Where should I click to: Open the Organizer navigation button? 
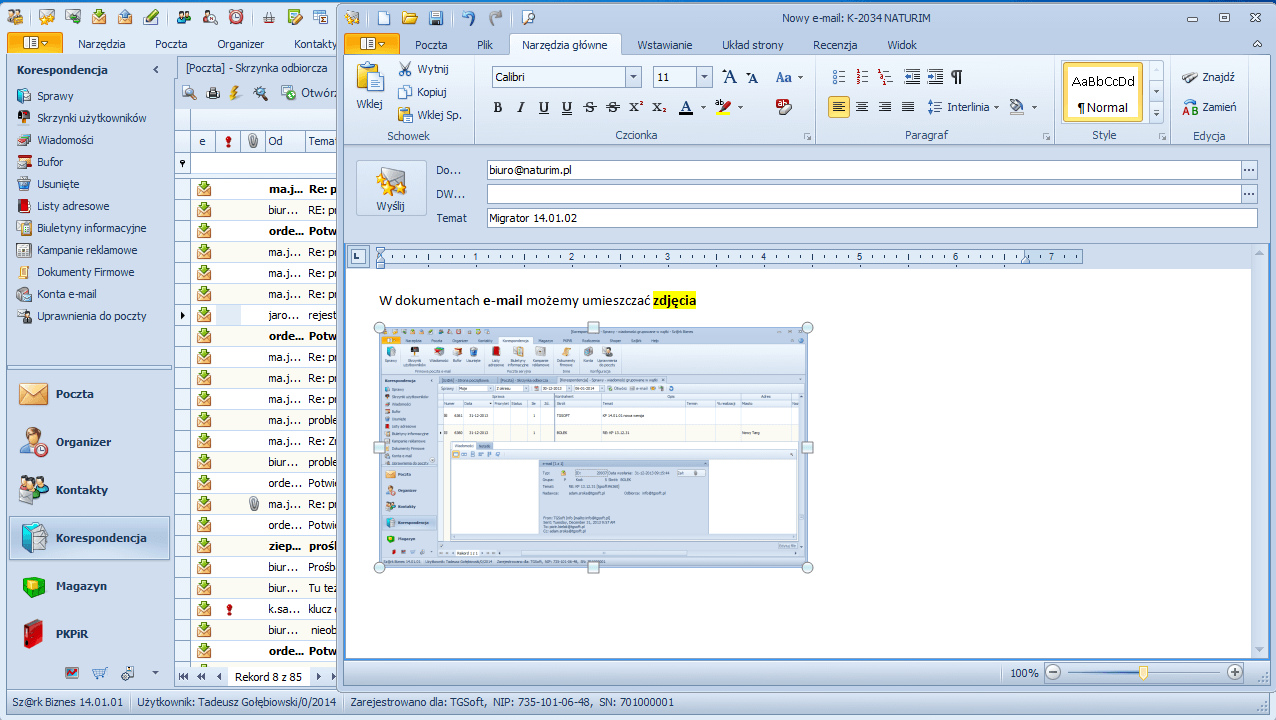[89, 442]
